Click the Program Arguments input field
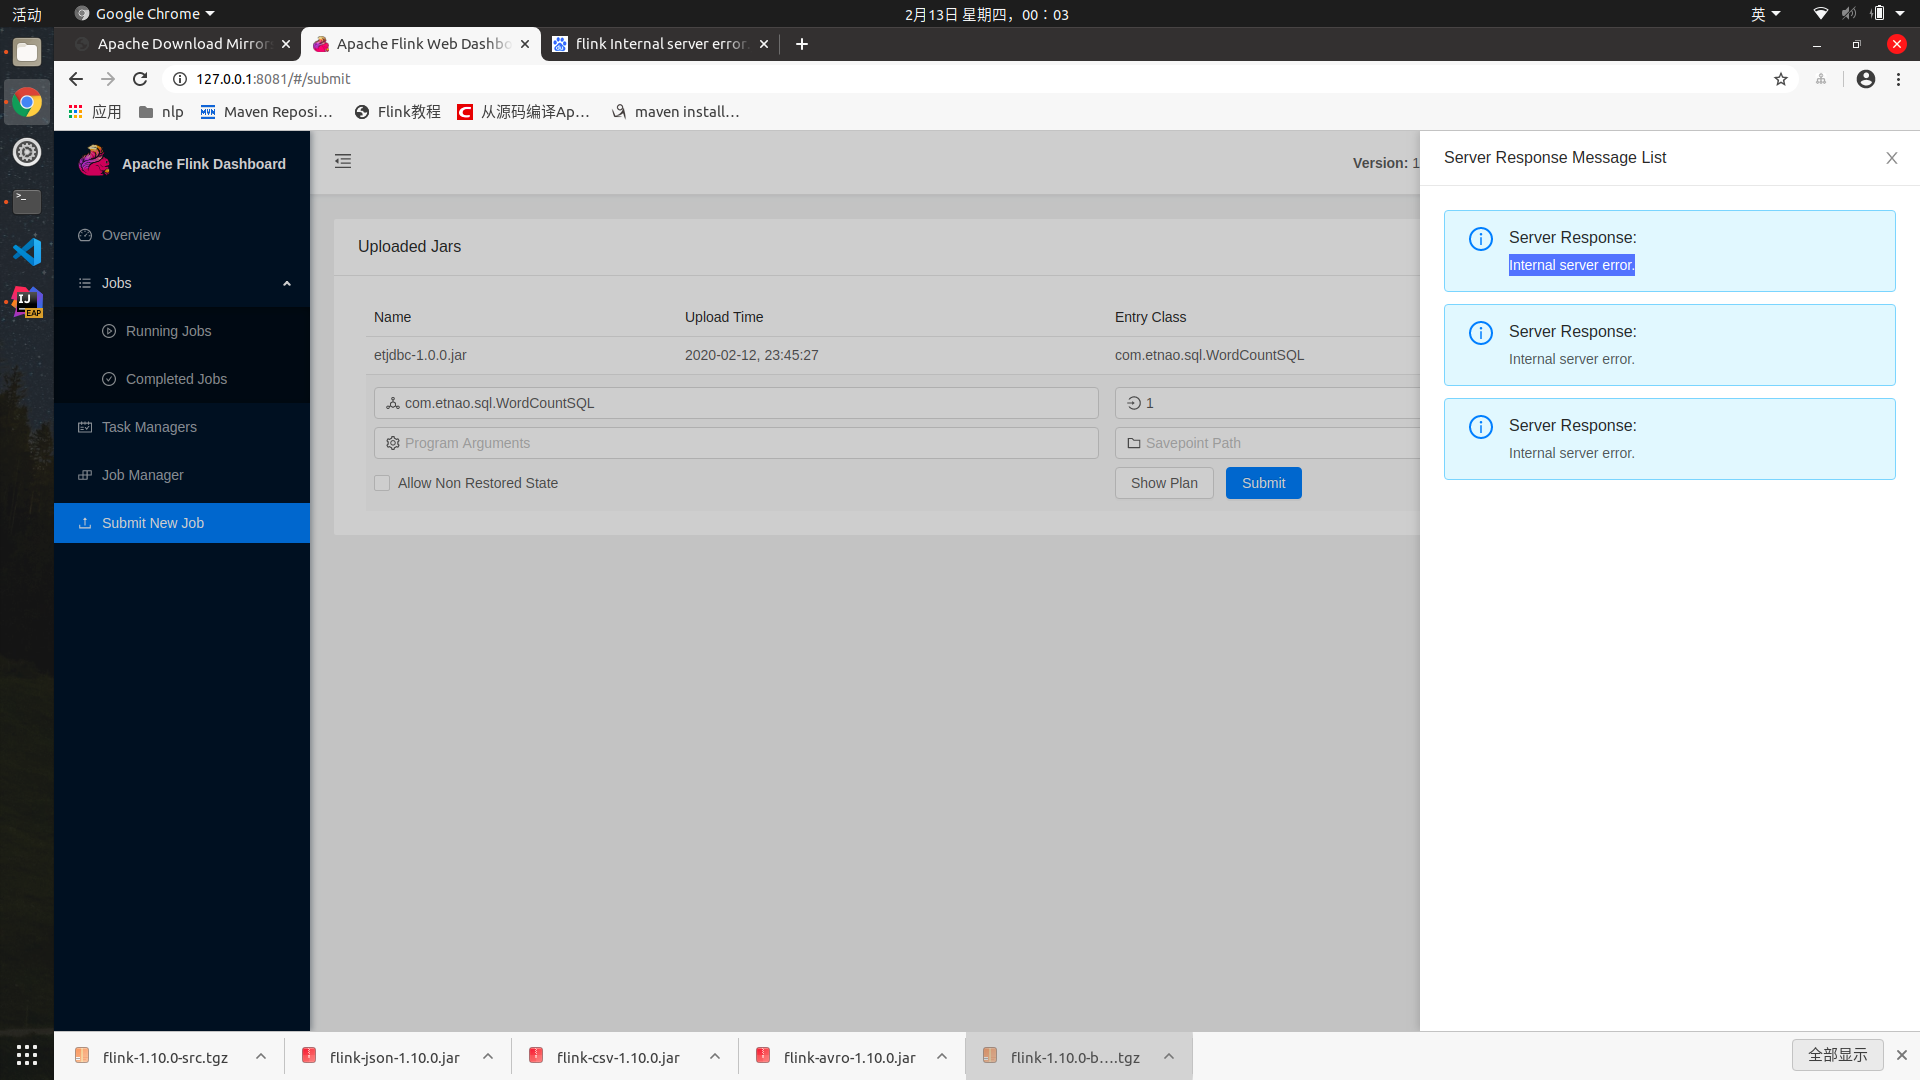Viewport: 1920px width, 1080px height. pos(736,443)
